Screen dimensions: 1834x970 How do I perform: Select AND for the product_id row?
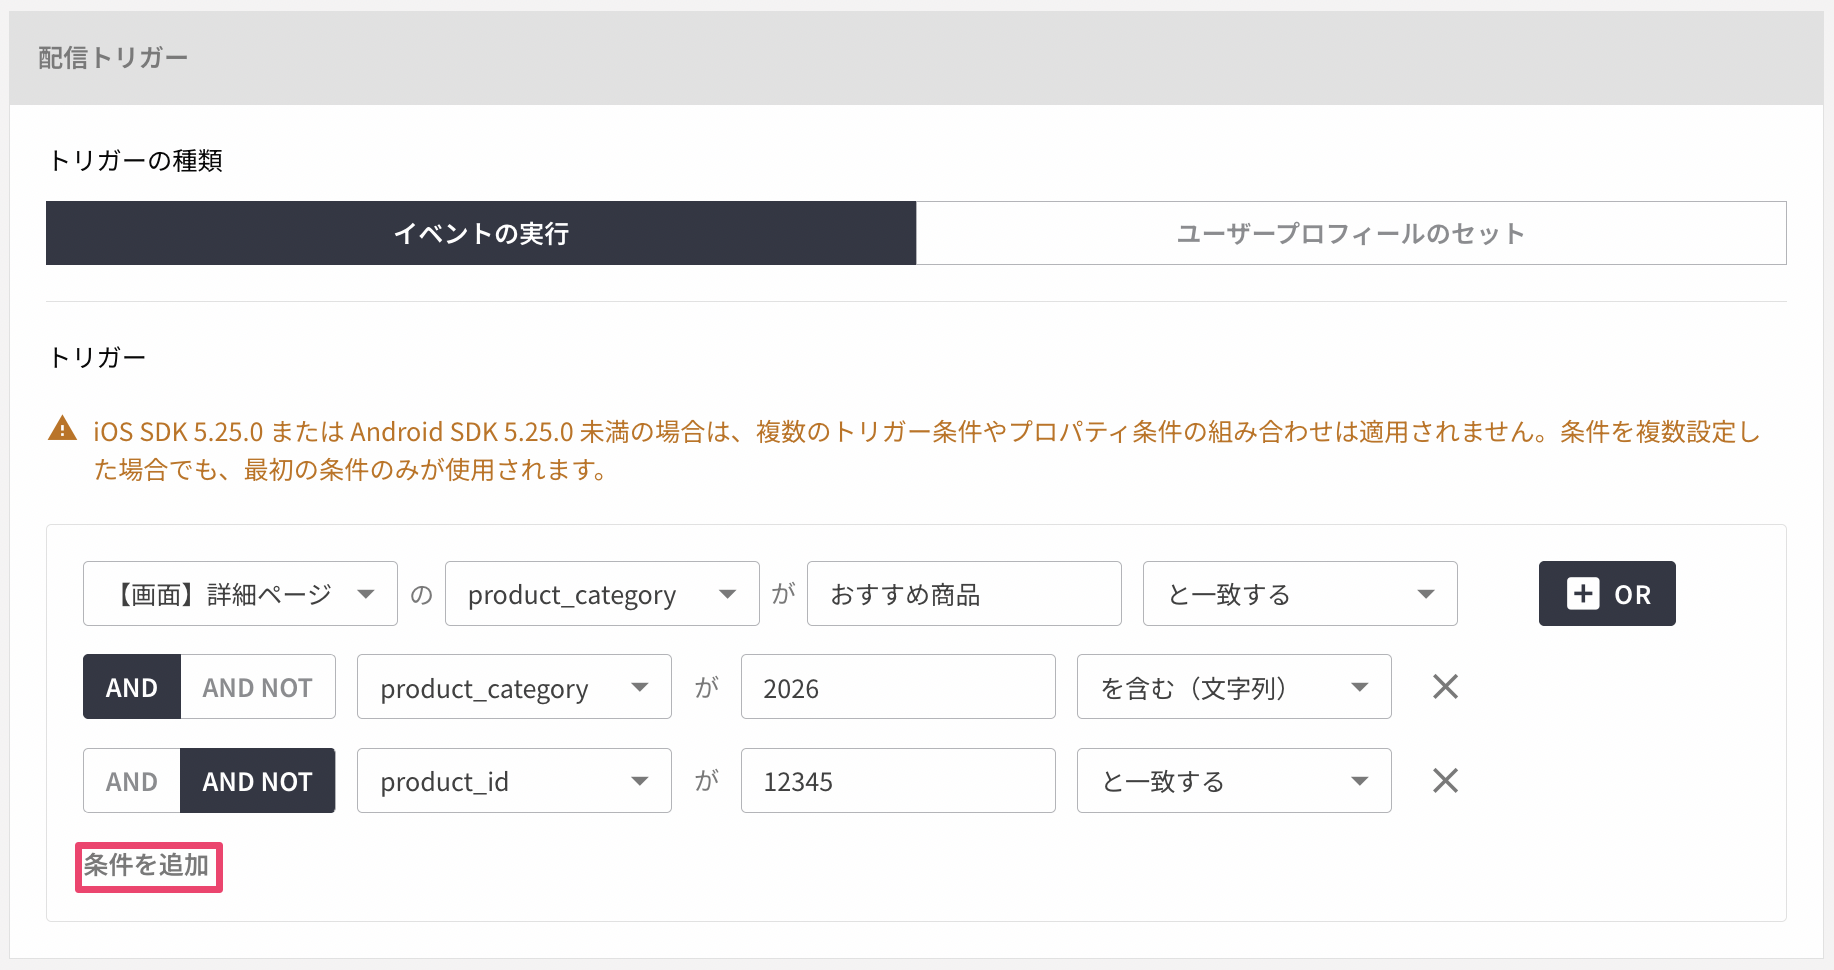click(132, 781)
